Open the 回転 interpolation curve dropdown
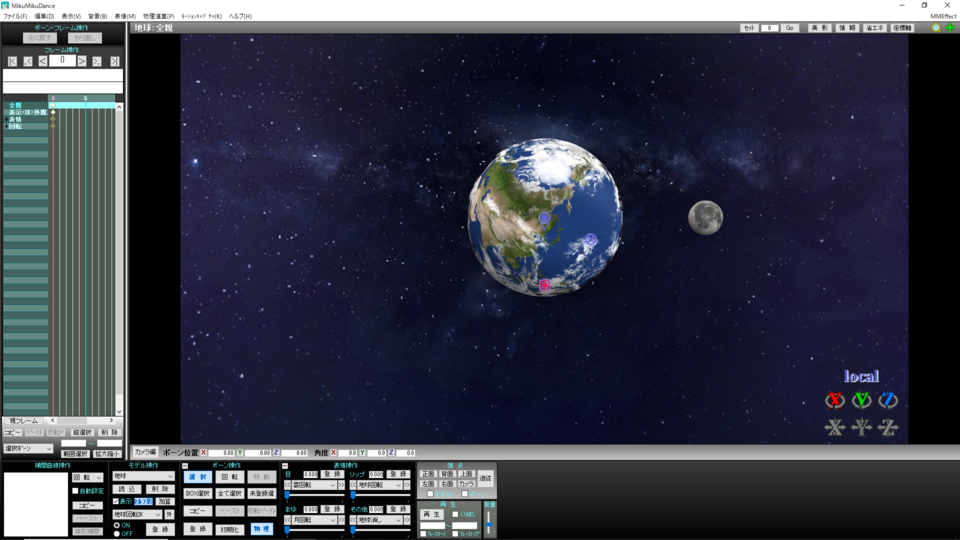 click(88, 477)
